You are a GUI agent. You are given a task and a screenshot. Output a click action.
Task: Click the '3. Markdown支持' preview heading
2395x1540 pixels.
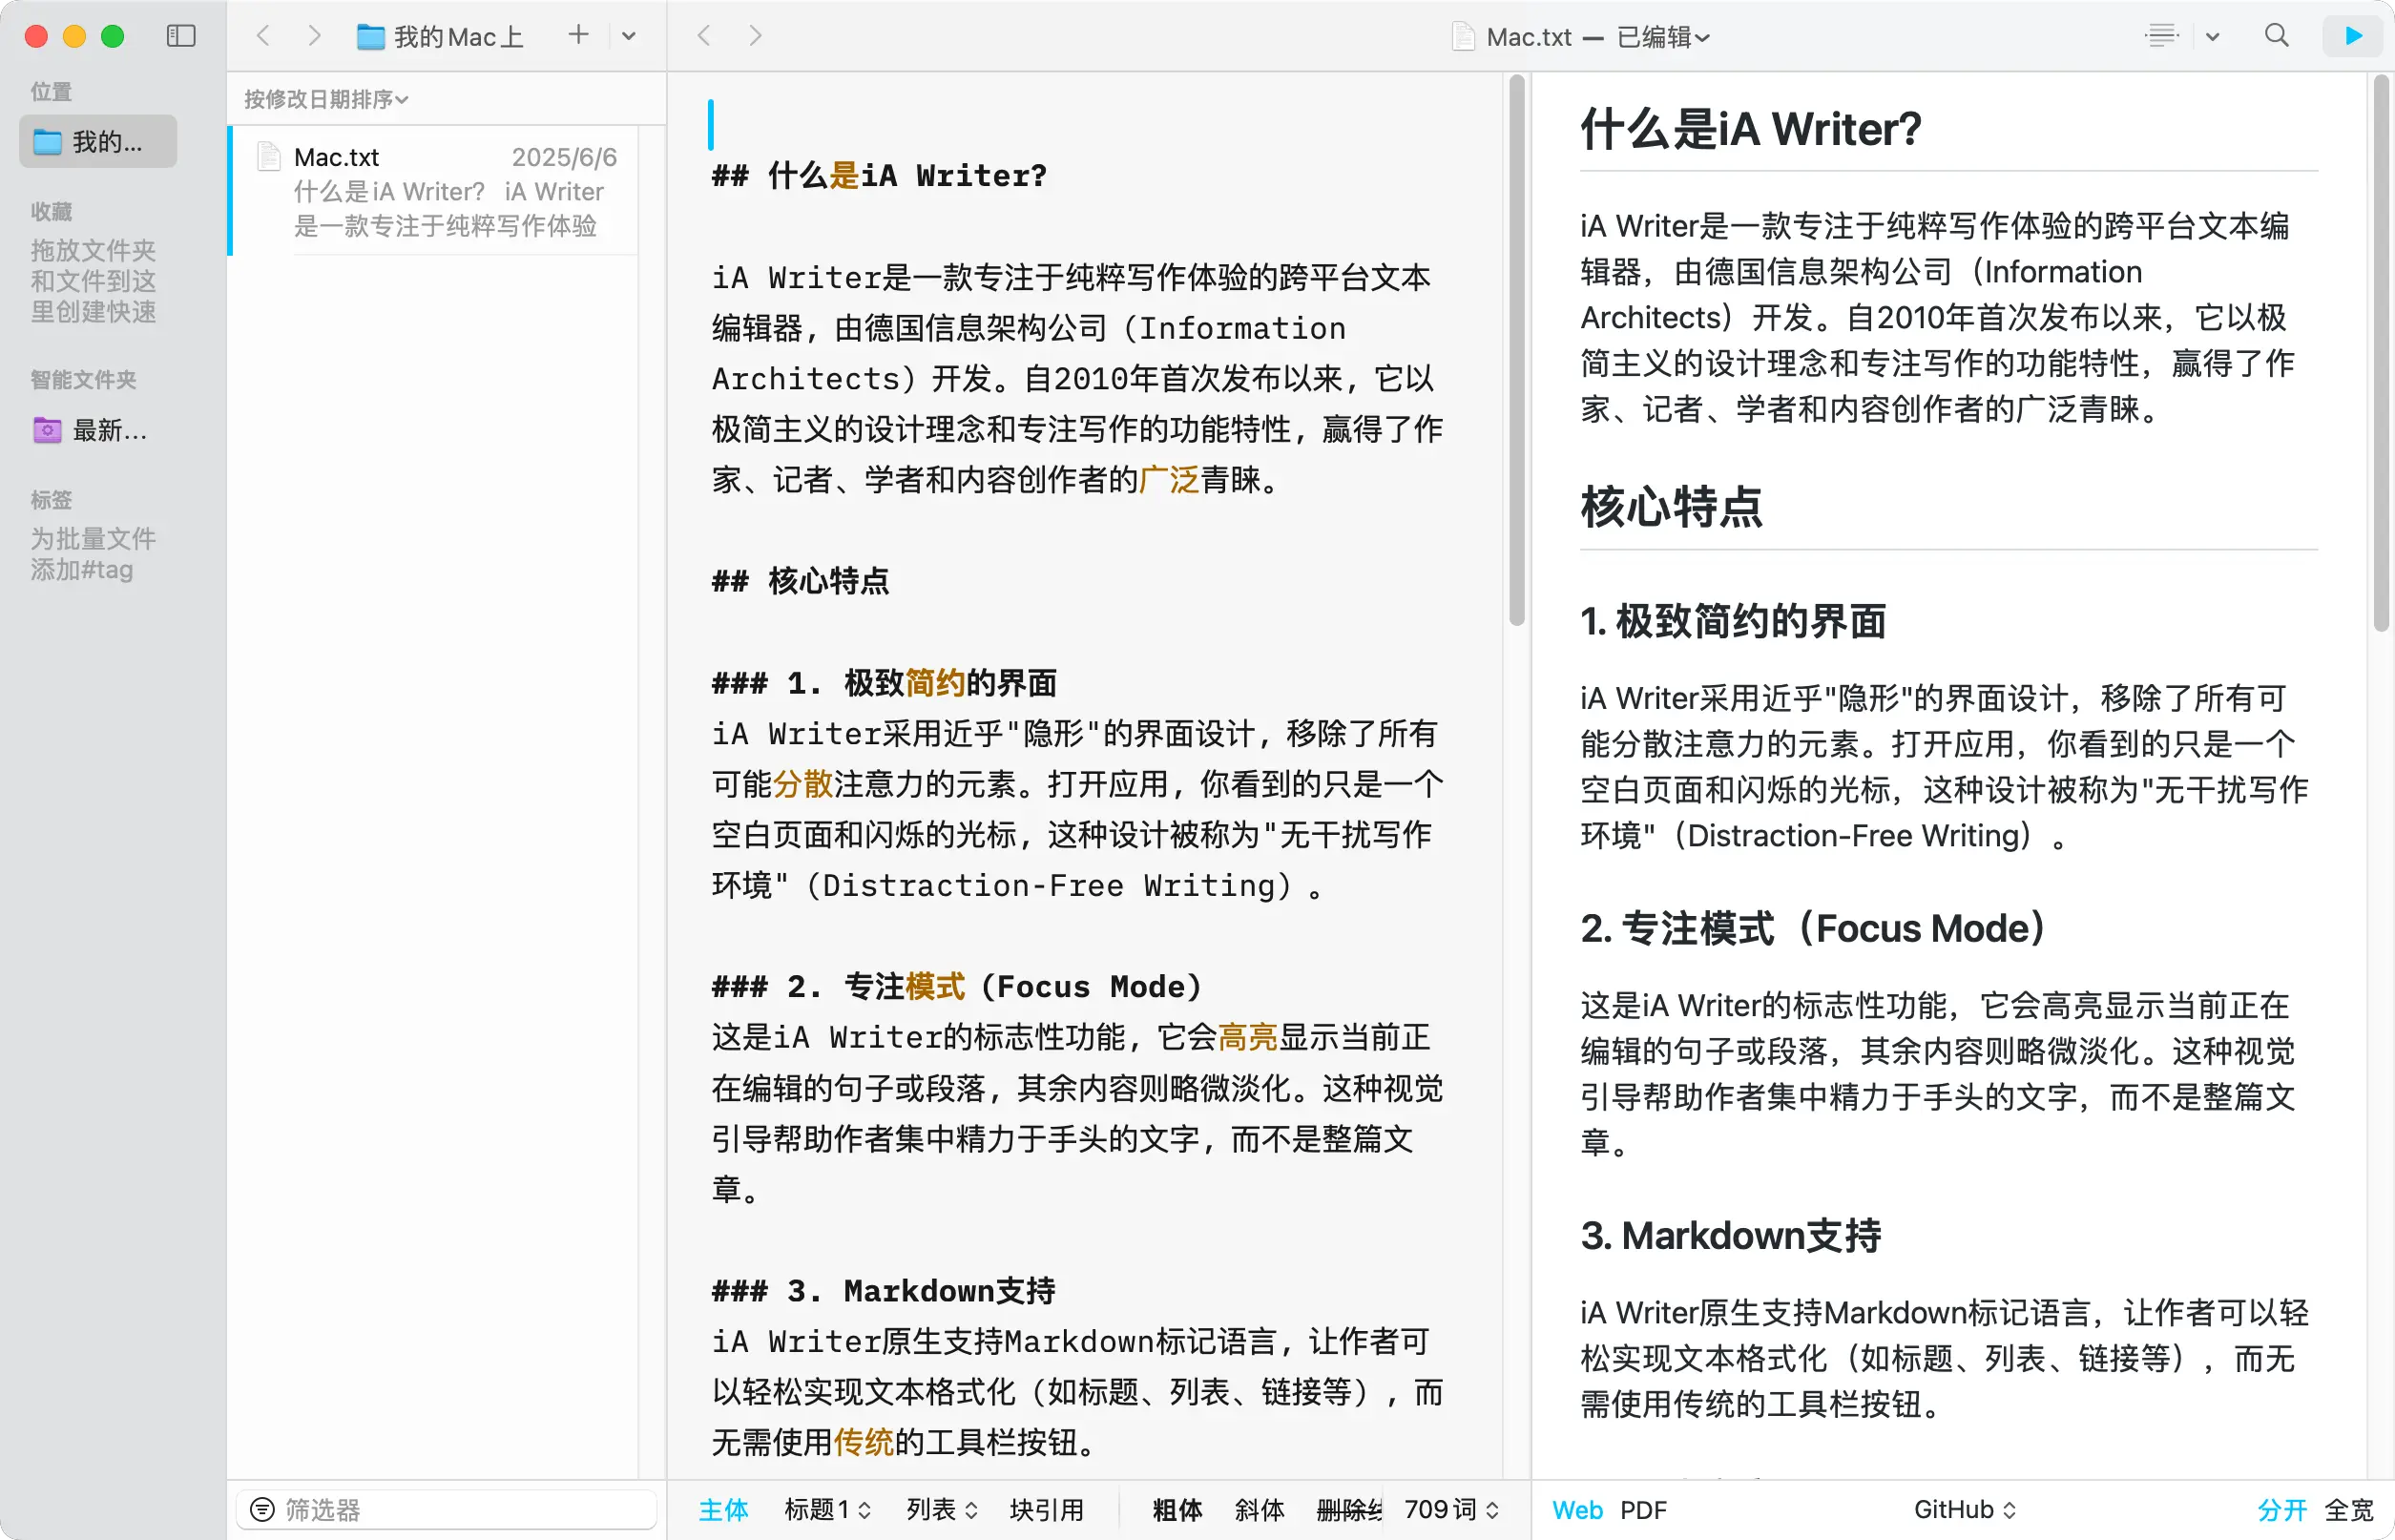click(1731, 1235)
